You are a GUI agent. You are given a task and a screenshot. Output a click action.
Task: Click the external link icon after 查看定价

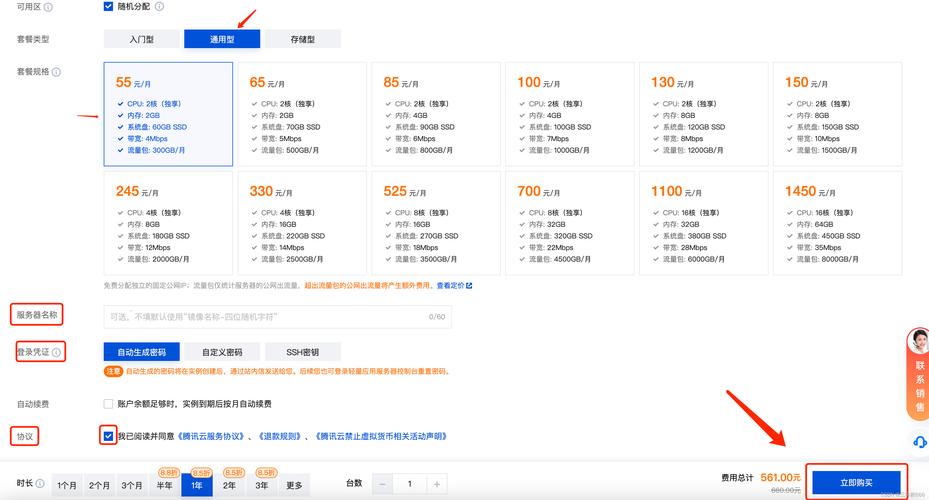click(469, 286)
